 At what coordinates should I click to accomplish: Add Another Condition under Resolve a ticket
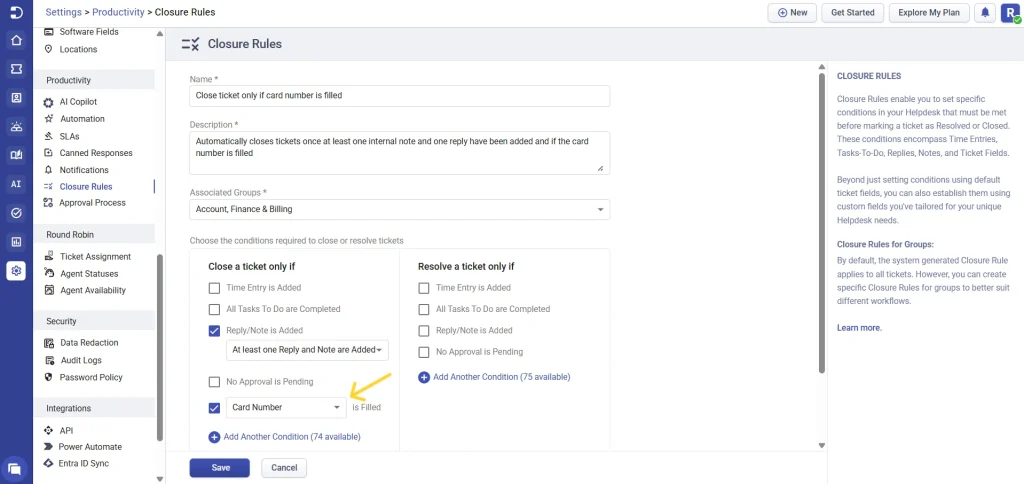point(494,378)
